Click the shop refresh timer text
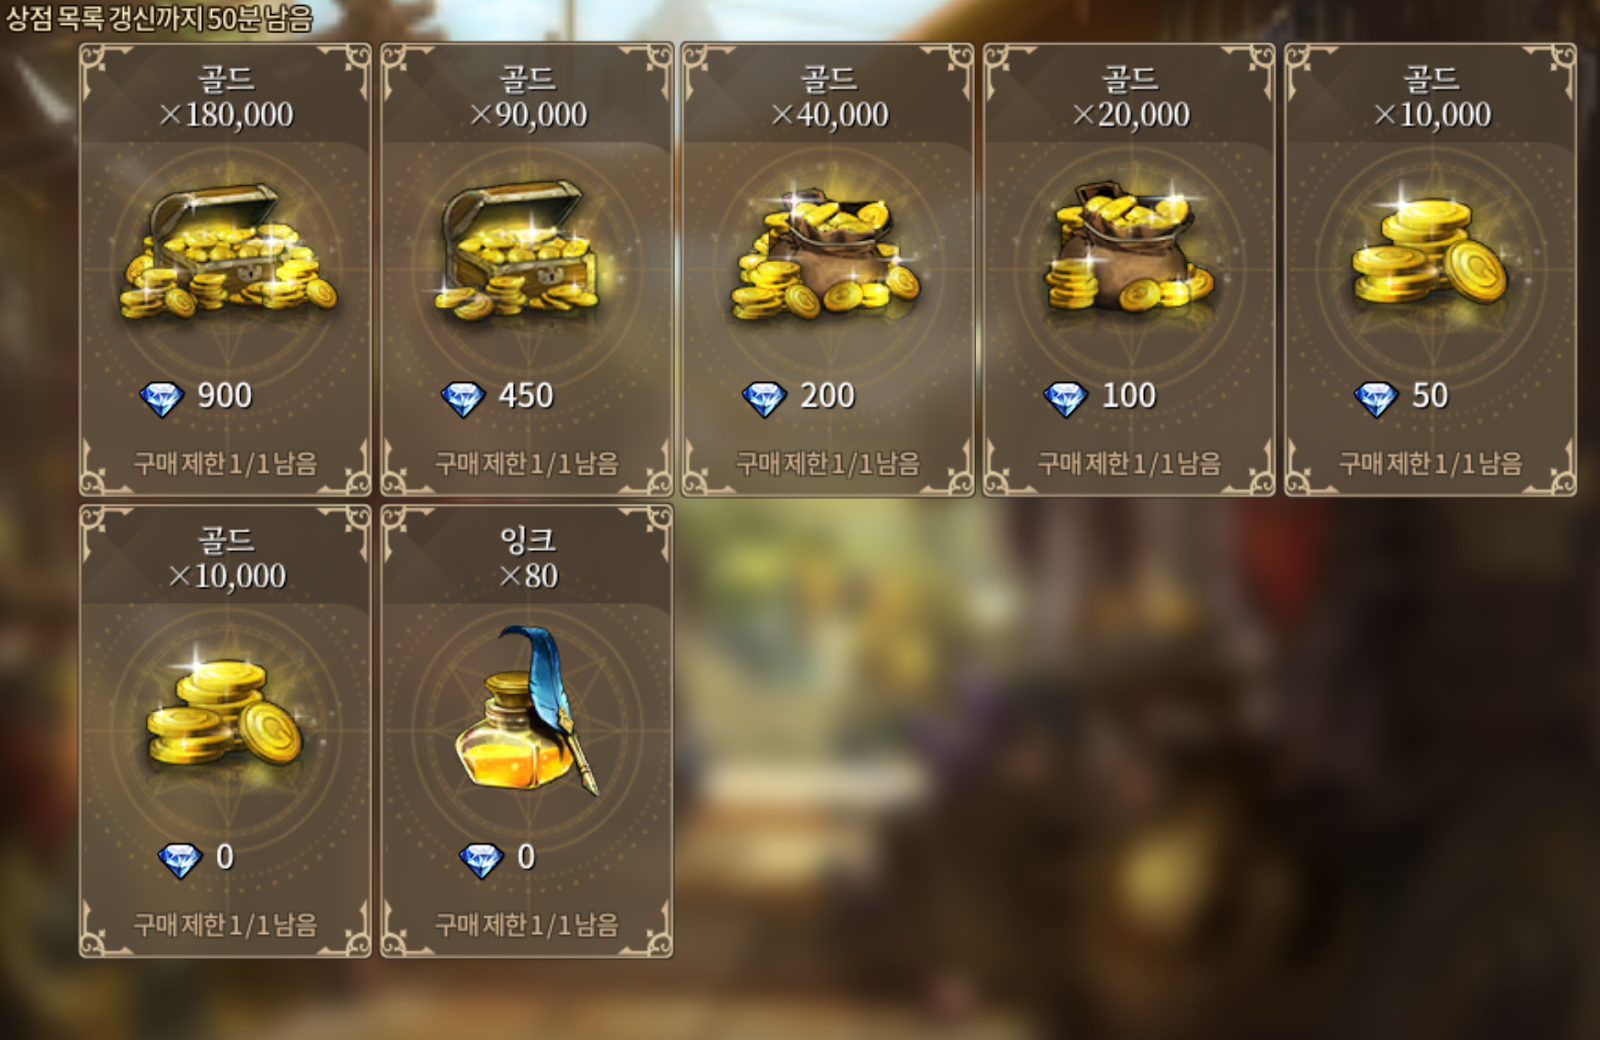 coord(159,18)
